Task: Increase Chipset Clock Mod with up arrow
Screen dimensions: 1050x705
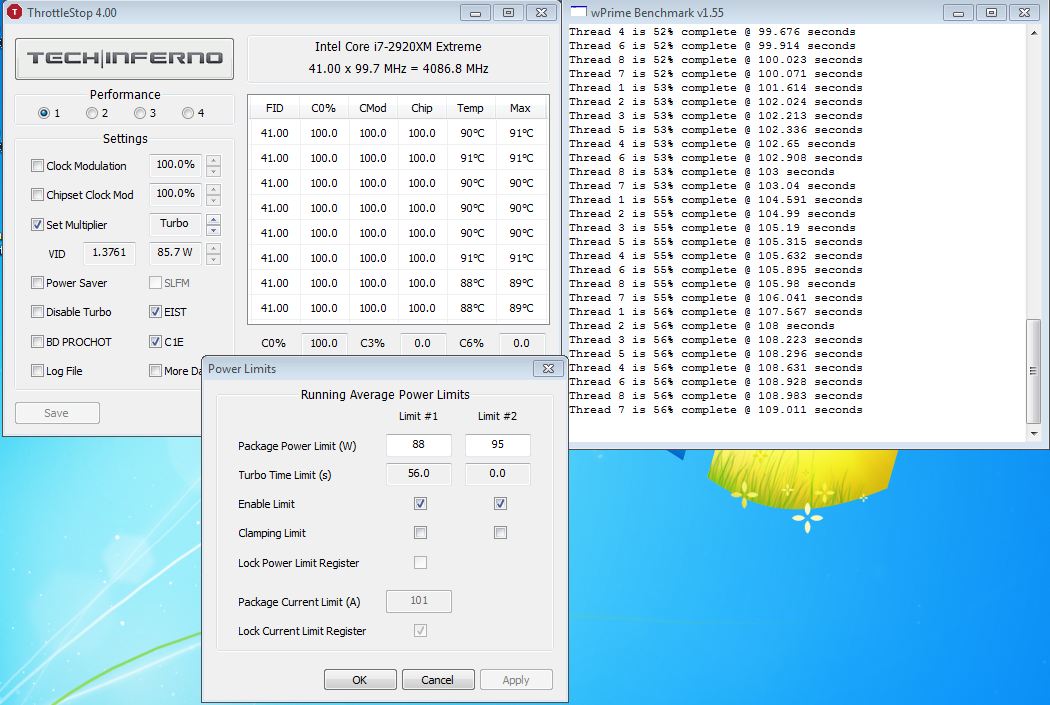Action: 214,189
